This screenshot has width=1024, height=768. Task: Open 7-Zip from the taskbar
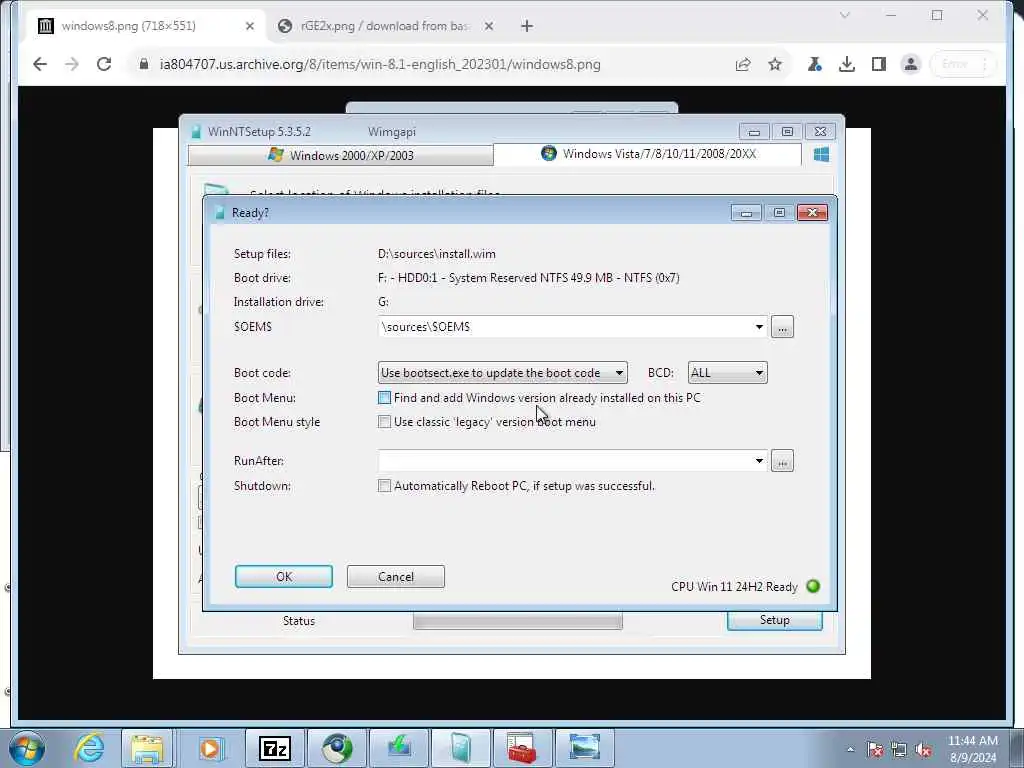pos(274,748)
